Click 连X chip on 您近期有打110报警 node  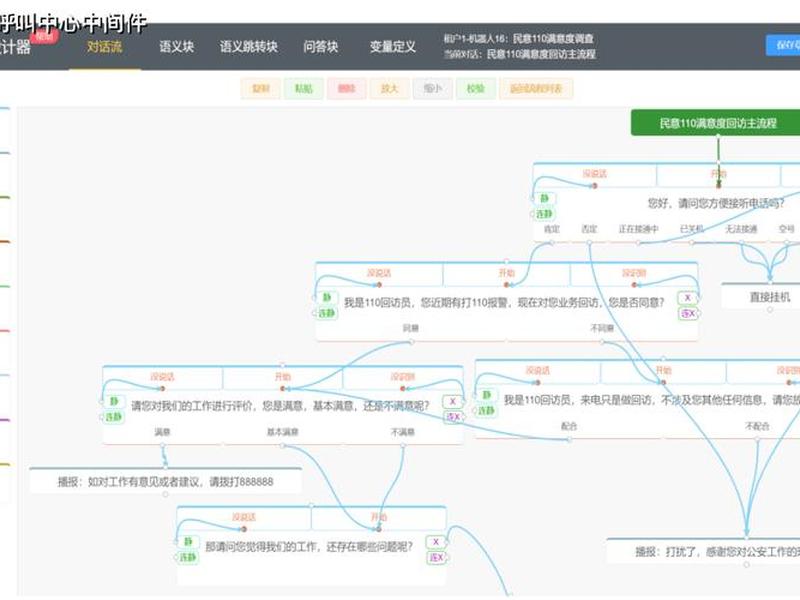point(688,313)
